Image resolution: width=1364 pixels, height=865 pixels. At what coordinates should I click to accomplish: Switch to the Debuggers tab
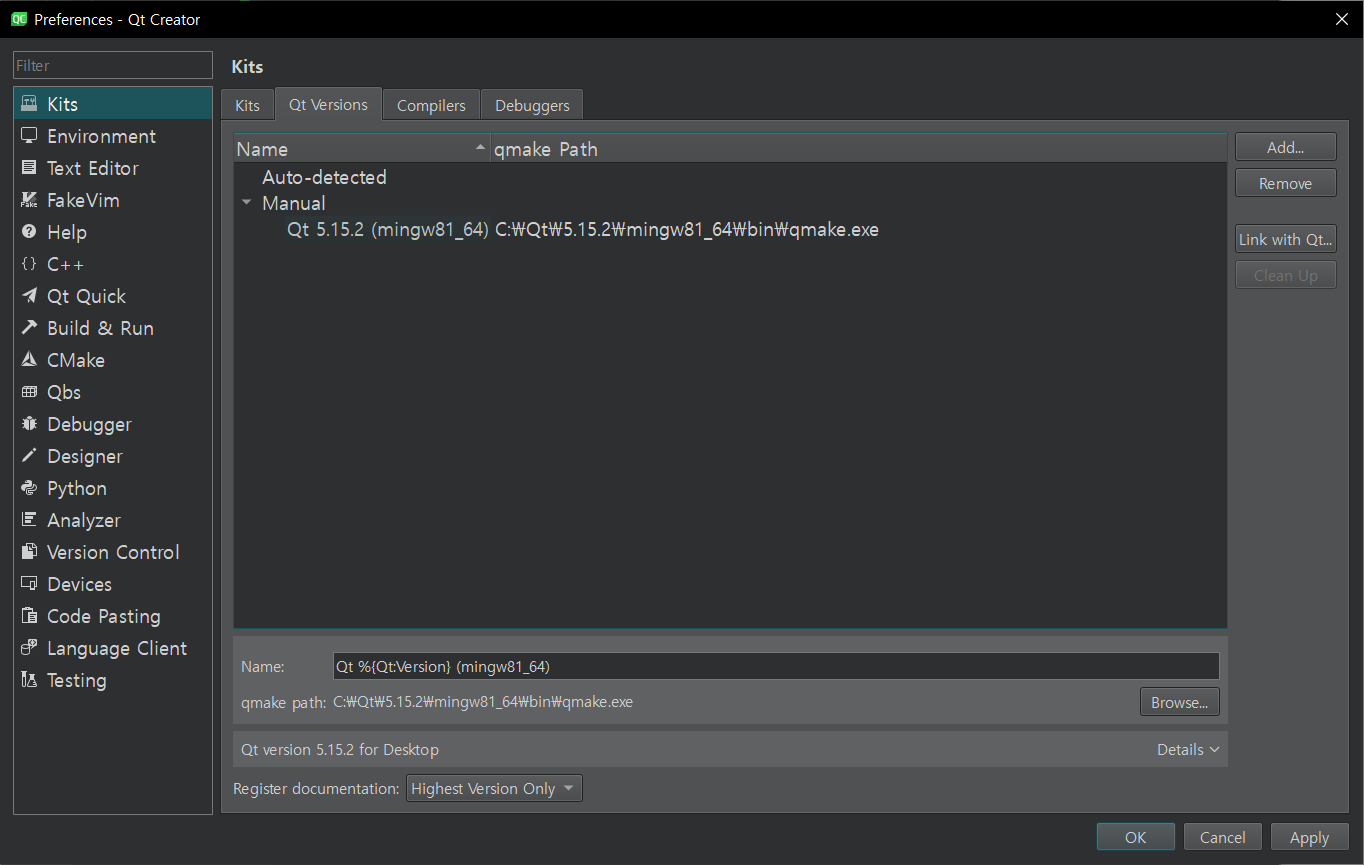pos(532,105)
